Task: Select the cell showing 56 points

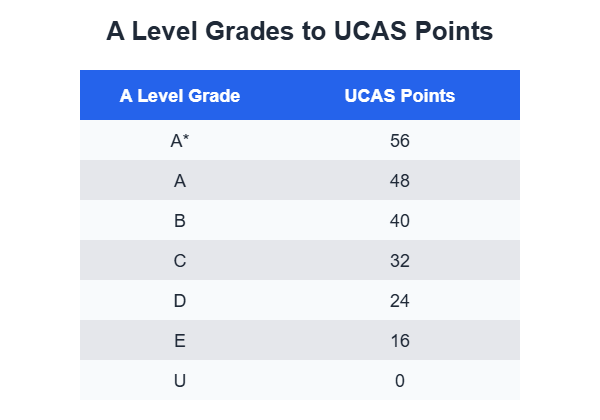Action: 400,141
